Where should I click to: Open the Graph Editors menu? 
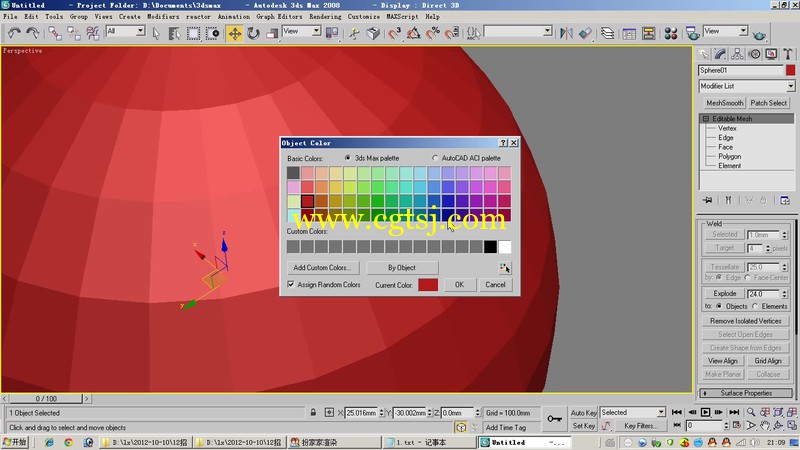pyautogui.click(x=279, y=17)
